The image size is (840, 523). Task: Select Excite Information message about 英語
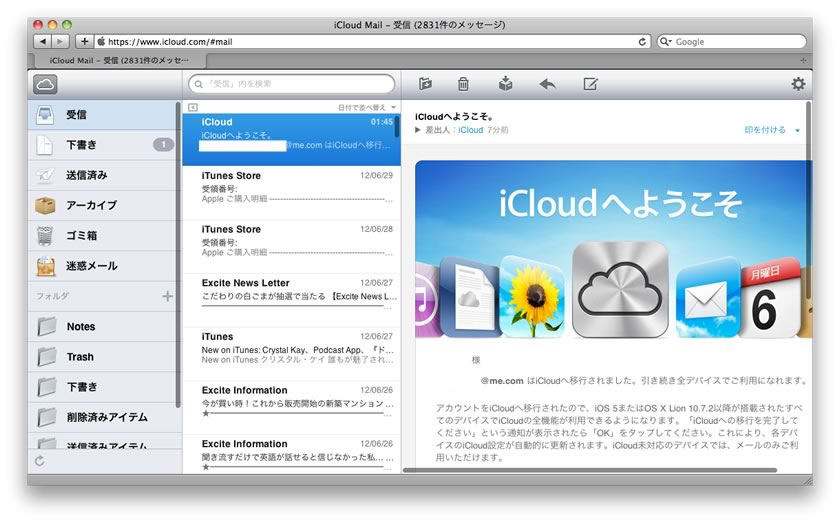pos(291,454)
